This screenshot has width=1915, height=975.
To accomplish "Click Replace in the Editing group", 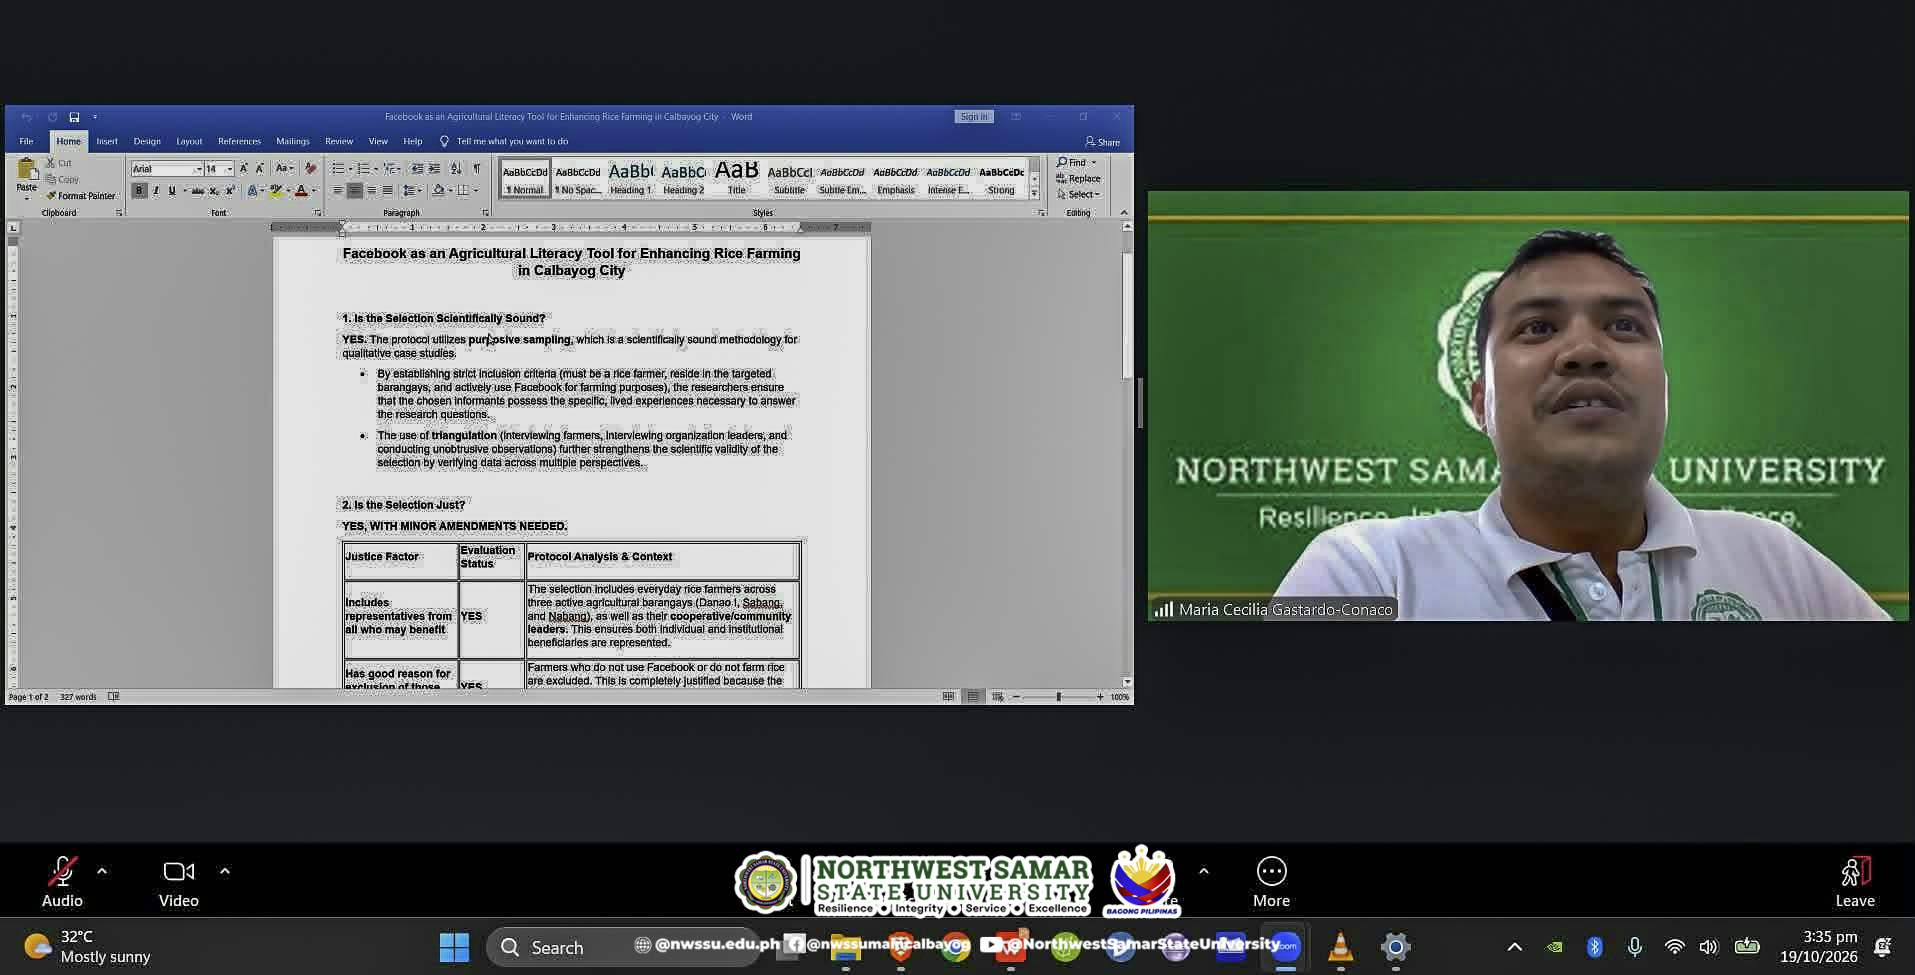I will click(1078, 178).
